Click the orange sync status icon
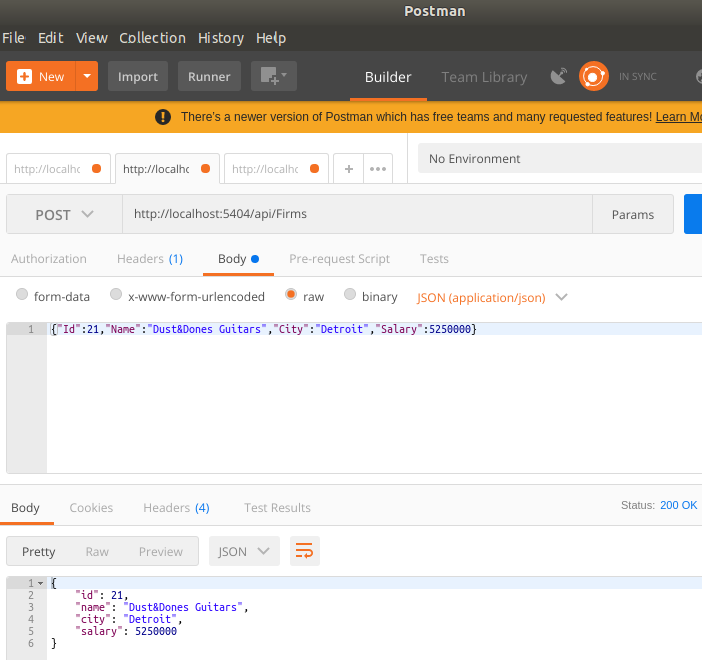Viewport: 702px width, 660px height. (x=594, y=76)
